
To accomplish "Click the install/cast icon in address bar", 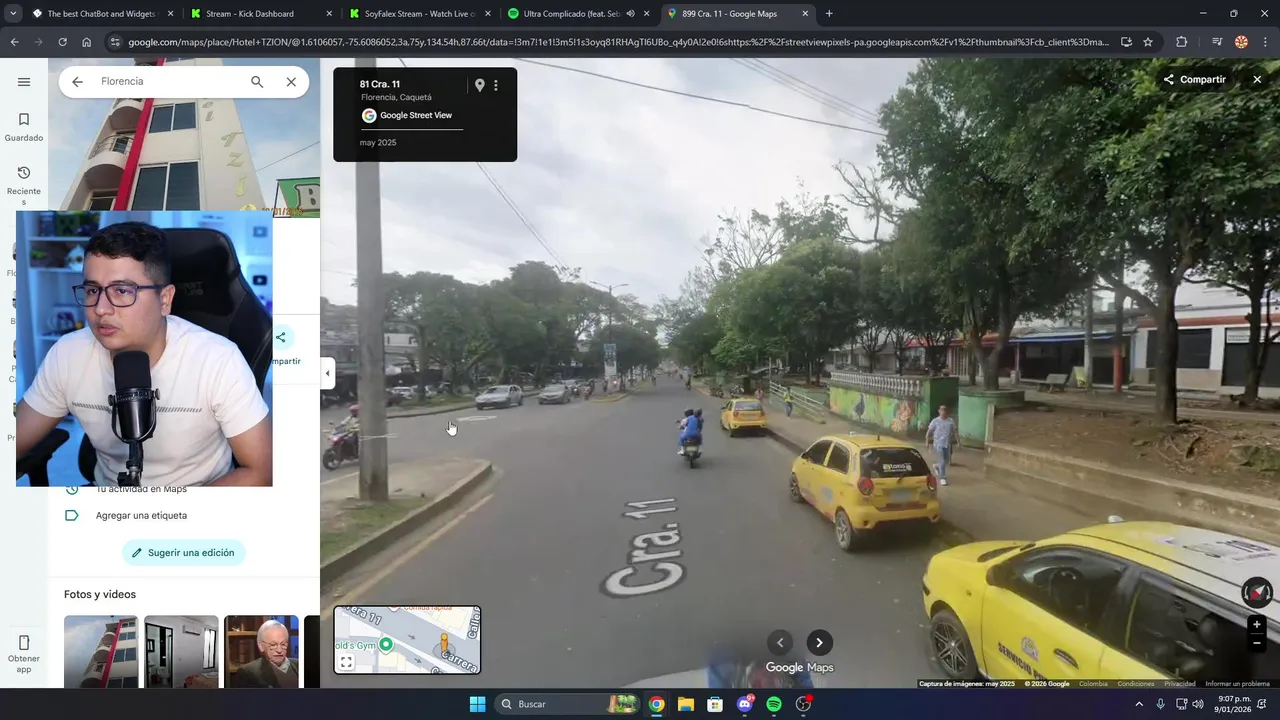I will [x=1126, y=42].
